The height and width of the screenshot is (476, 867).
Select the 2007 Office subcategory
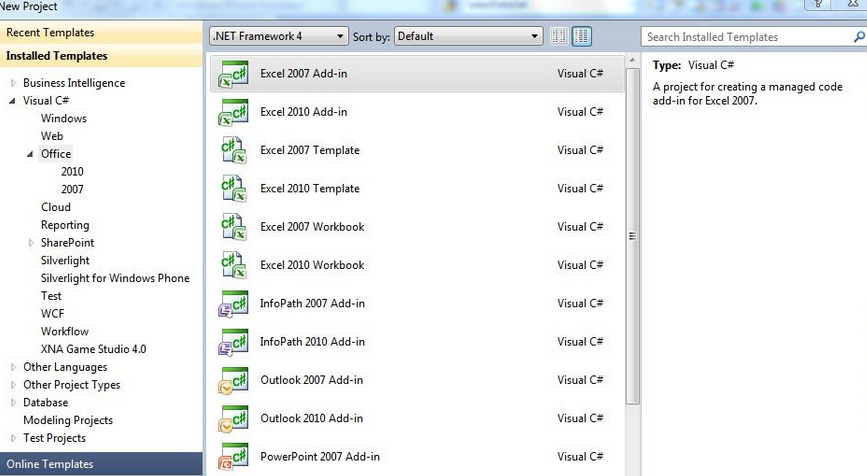pos(72,189)
